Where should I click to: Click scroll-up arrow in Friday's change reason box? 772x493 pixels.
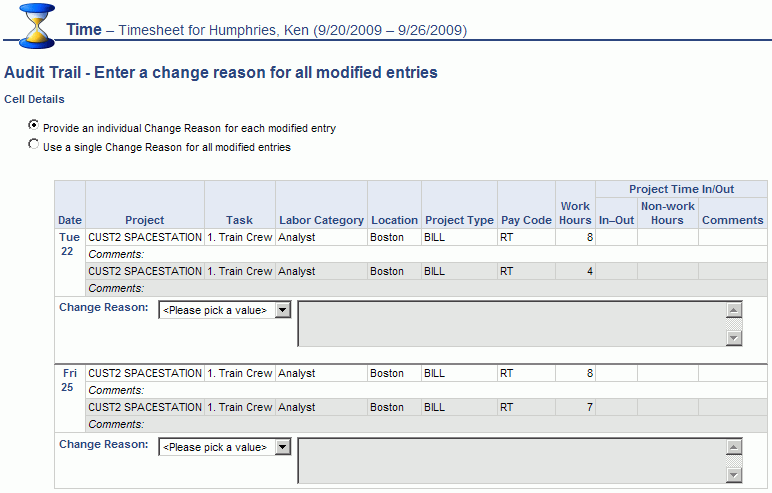pos(734,447)
